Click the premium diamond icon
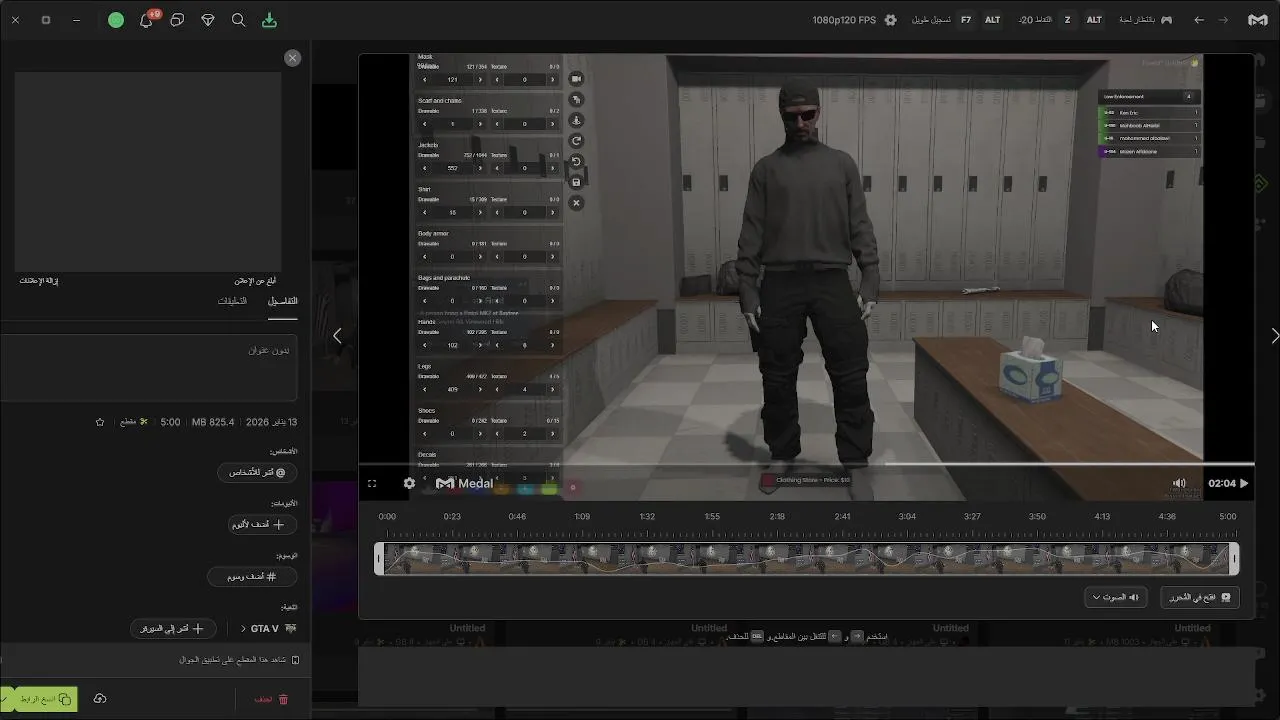 (208, 20)
